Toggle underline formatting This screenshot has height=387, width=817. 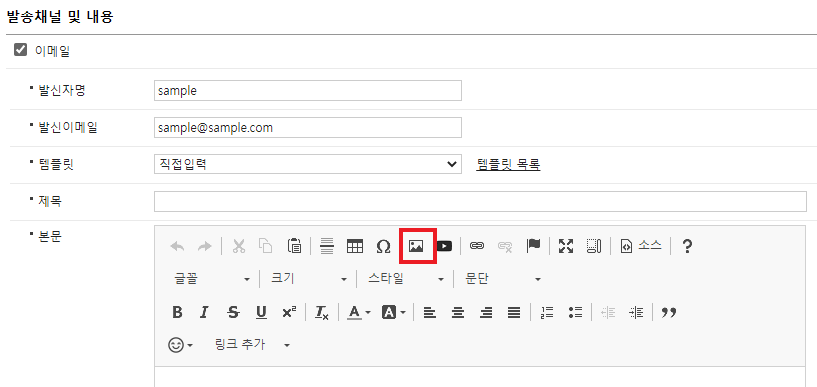pos(261,313)
